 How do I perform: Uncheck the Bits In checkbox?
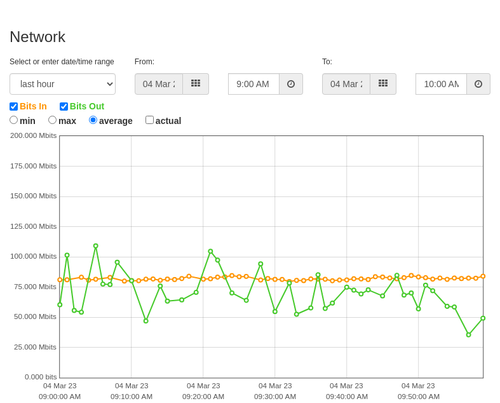[x=14, y=106]
